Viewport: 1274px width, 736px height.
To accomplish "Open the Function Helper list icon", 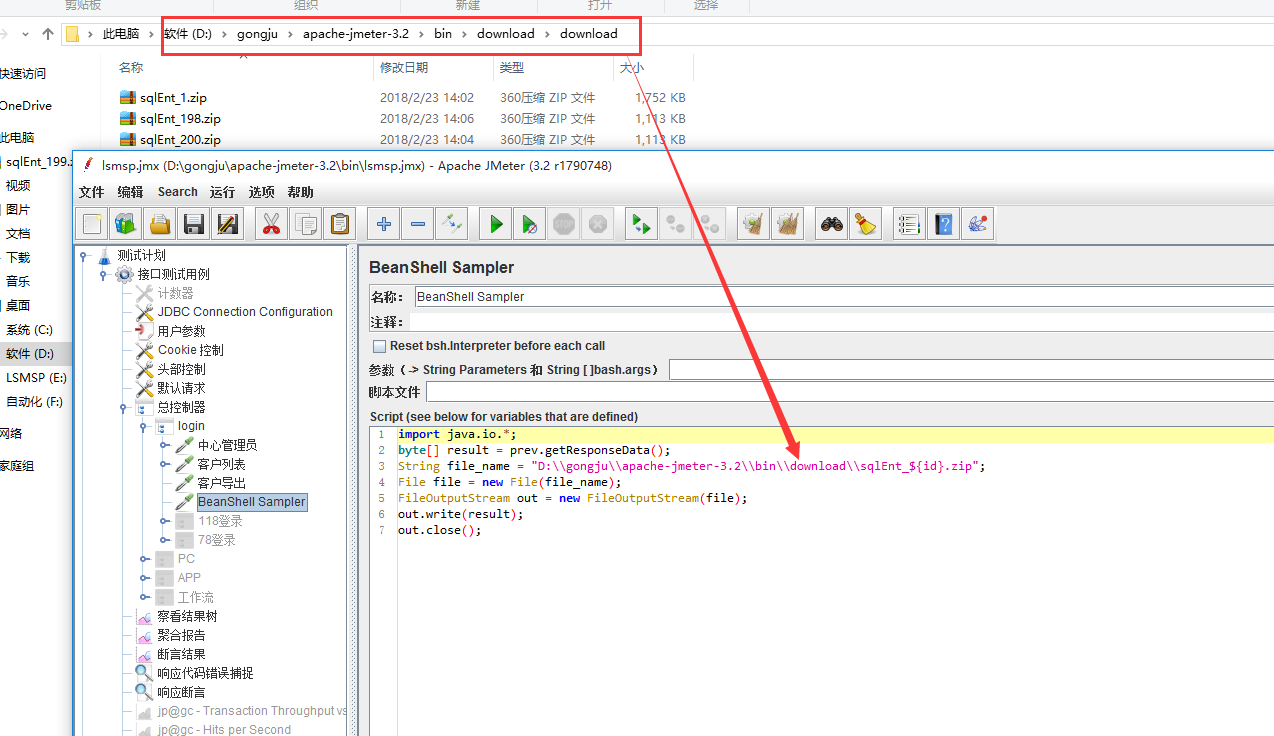I will pos(908,224).
